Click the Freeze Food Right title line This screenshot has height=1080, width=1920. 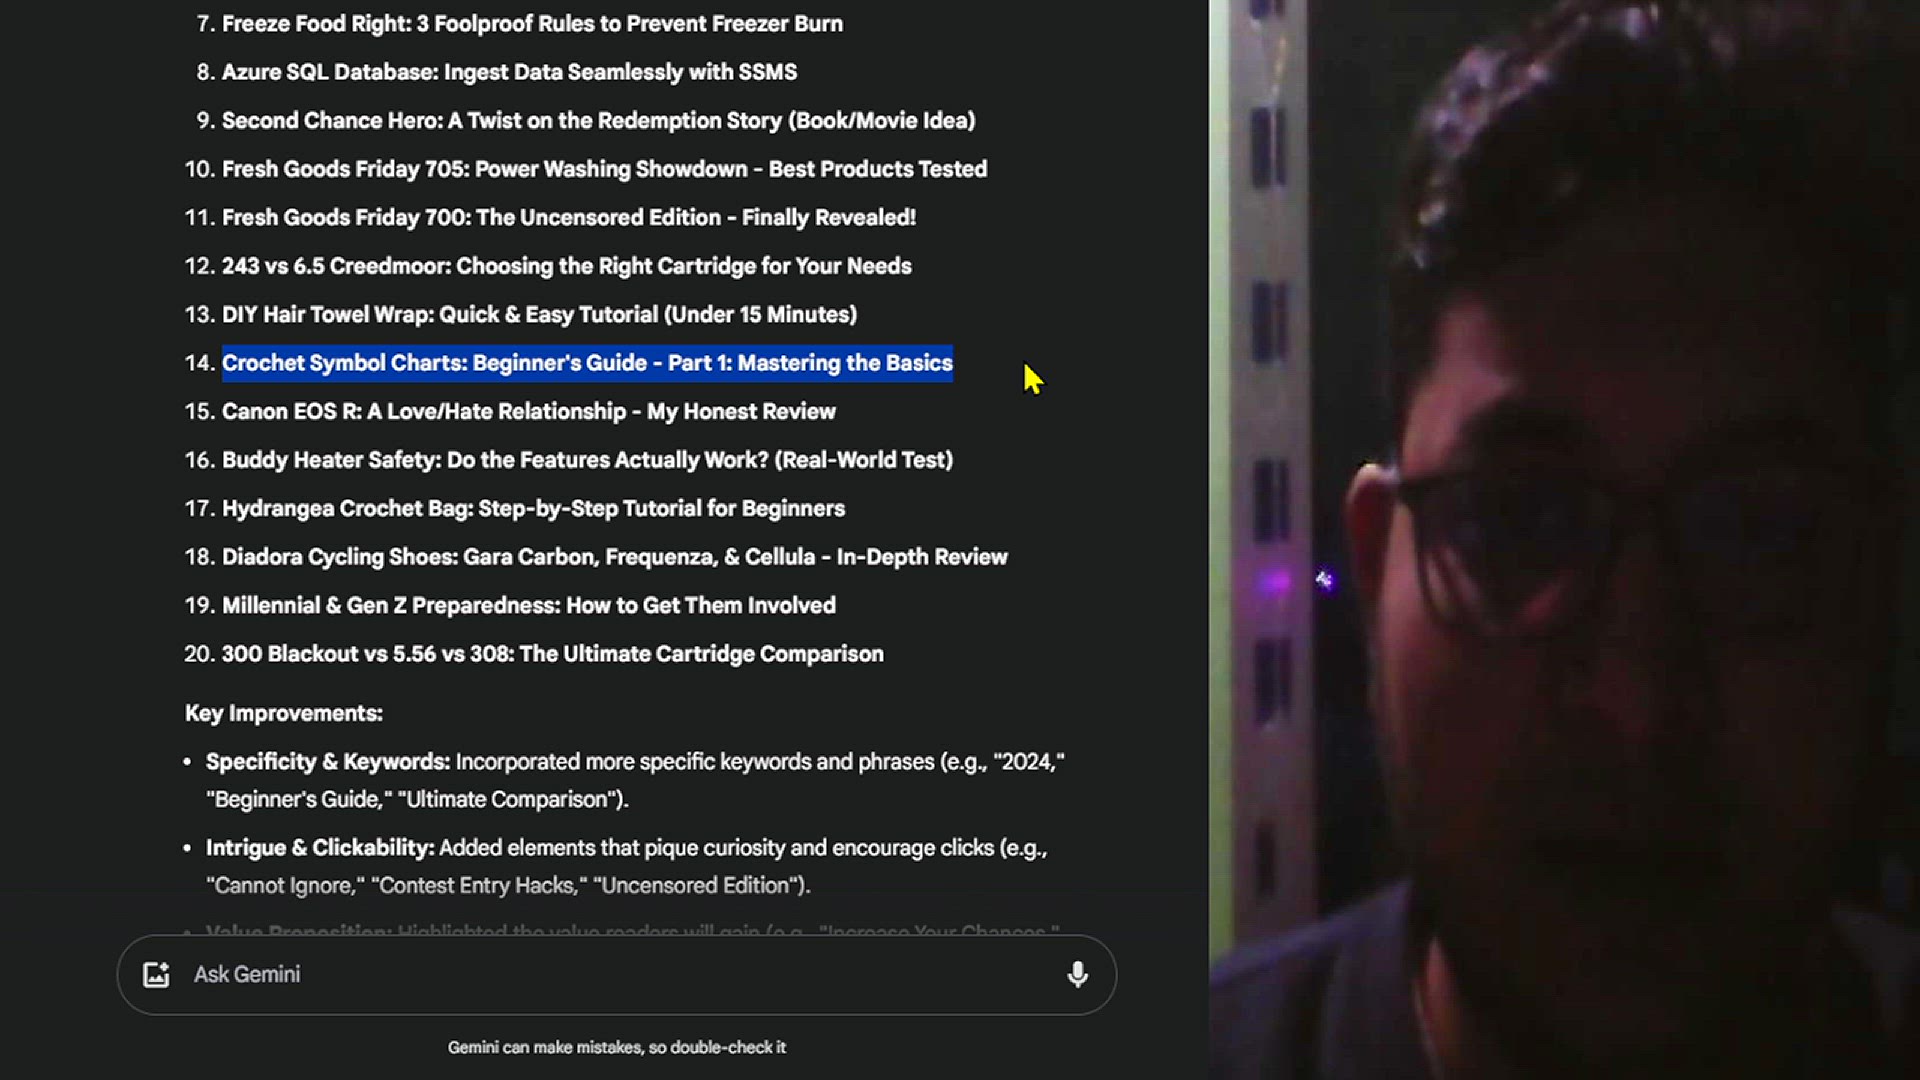(532, 24)
